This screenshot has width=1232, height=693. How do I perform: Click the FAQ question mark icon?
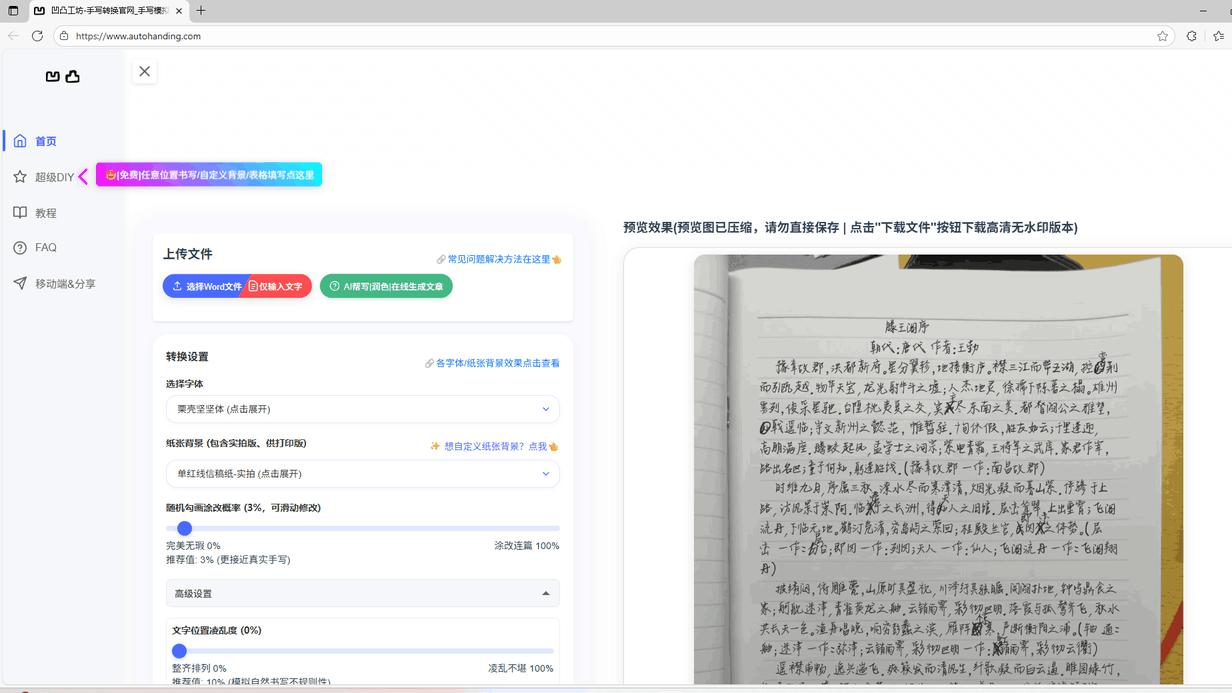tap(19, 247)
